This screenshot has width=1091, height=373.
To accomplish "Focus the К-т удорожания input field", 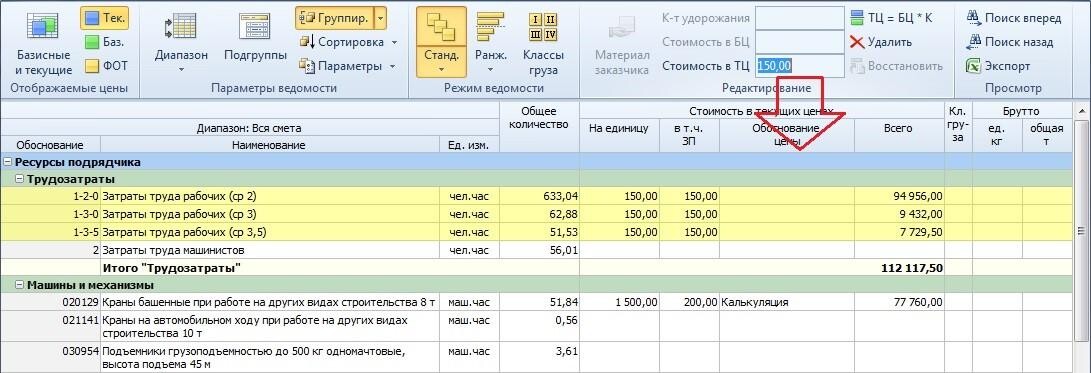I will [x=799, y=18].
